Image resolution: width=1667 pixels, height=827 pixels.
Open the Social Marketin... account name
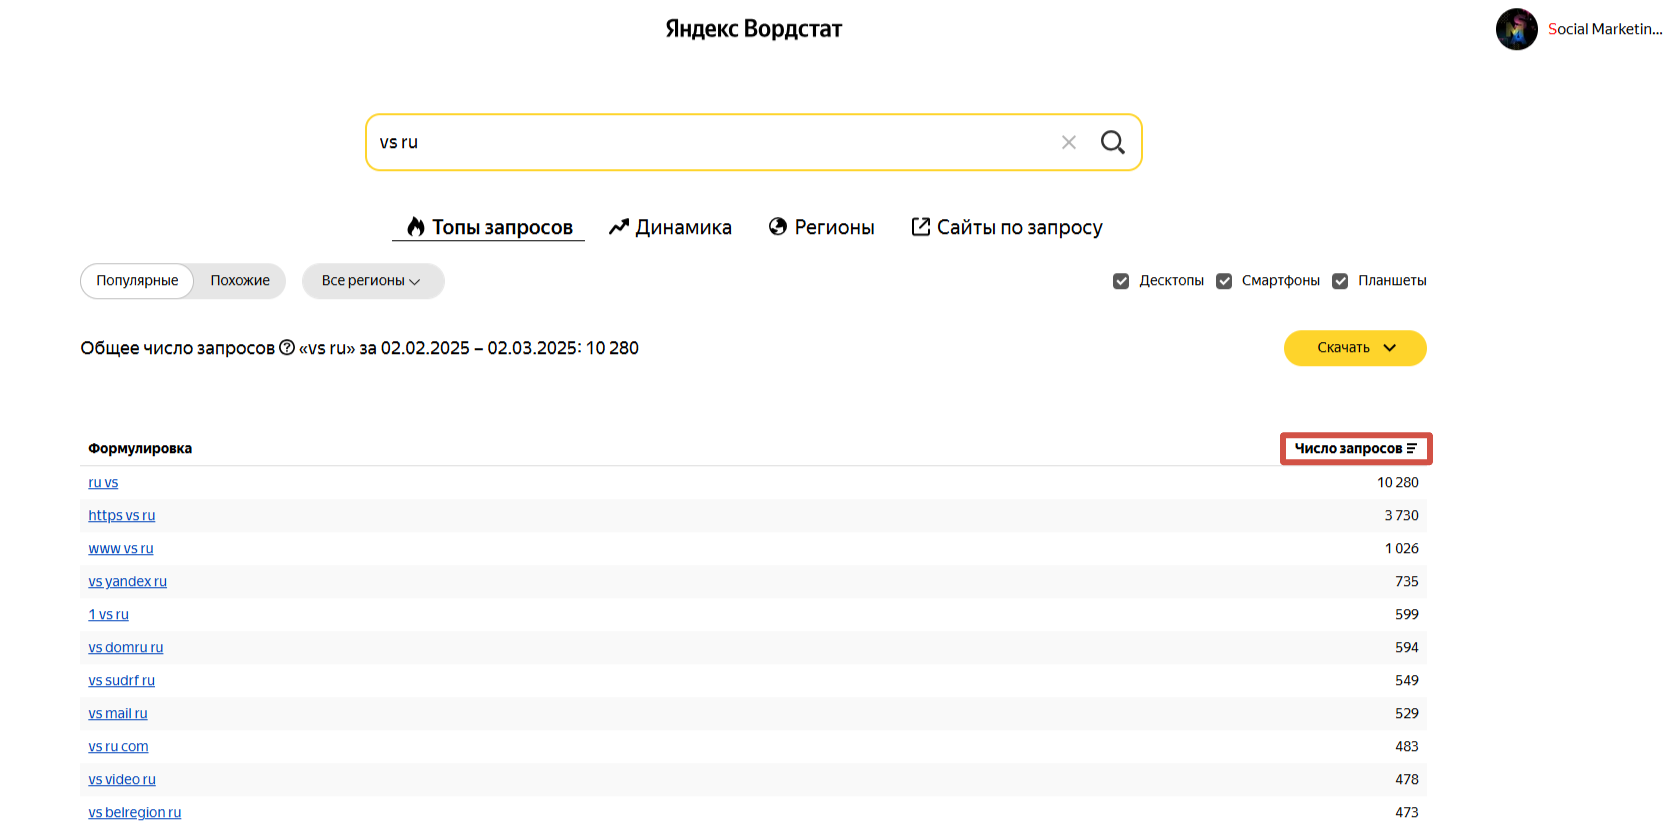click(x=1605, y=29)
